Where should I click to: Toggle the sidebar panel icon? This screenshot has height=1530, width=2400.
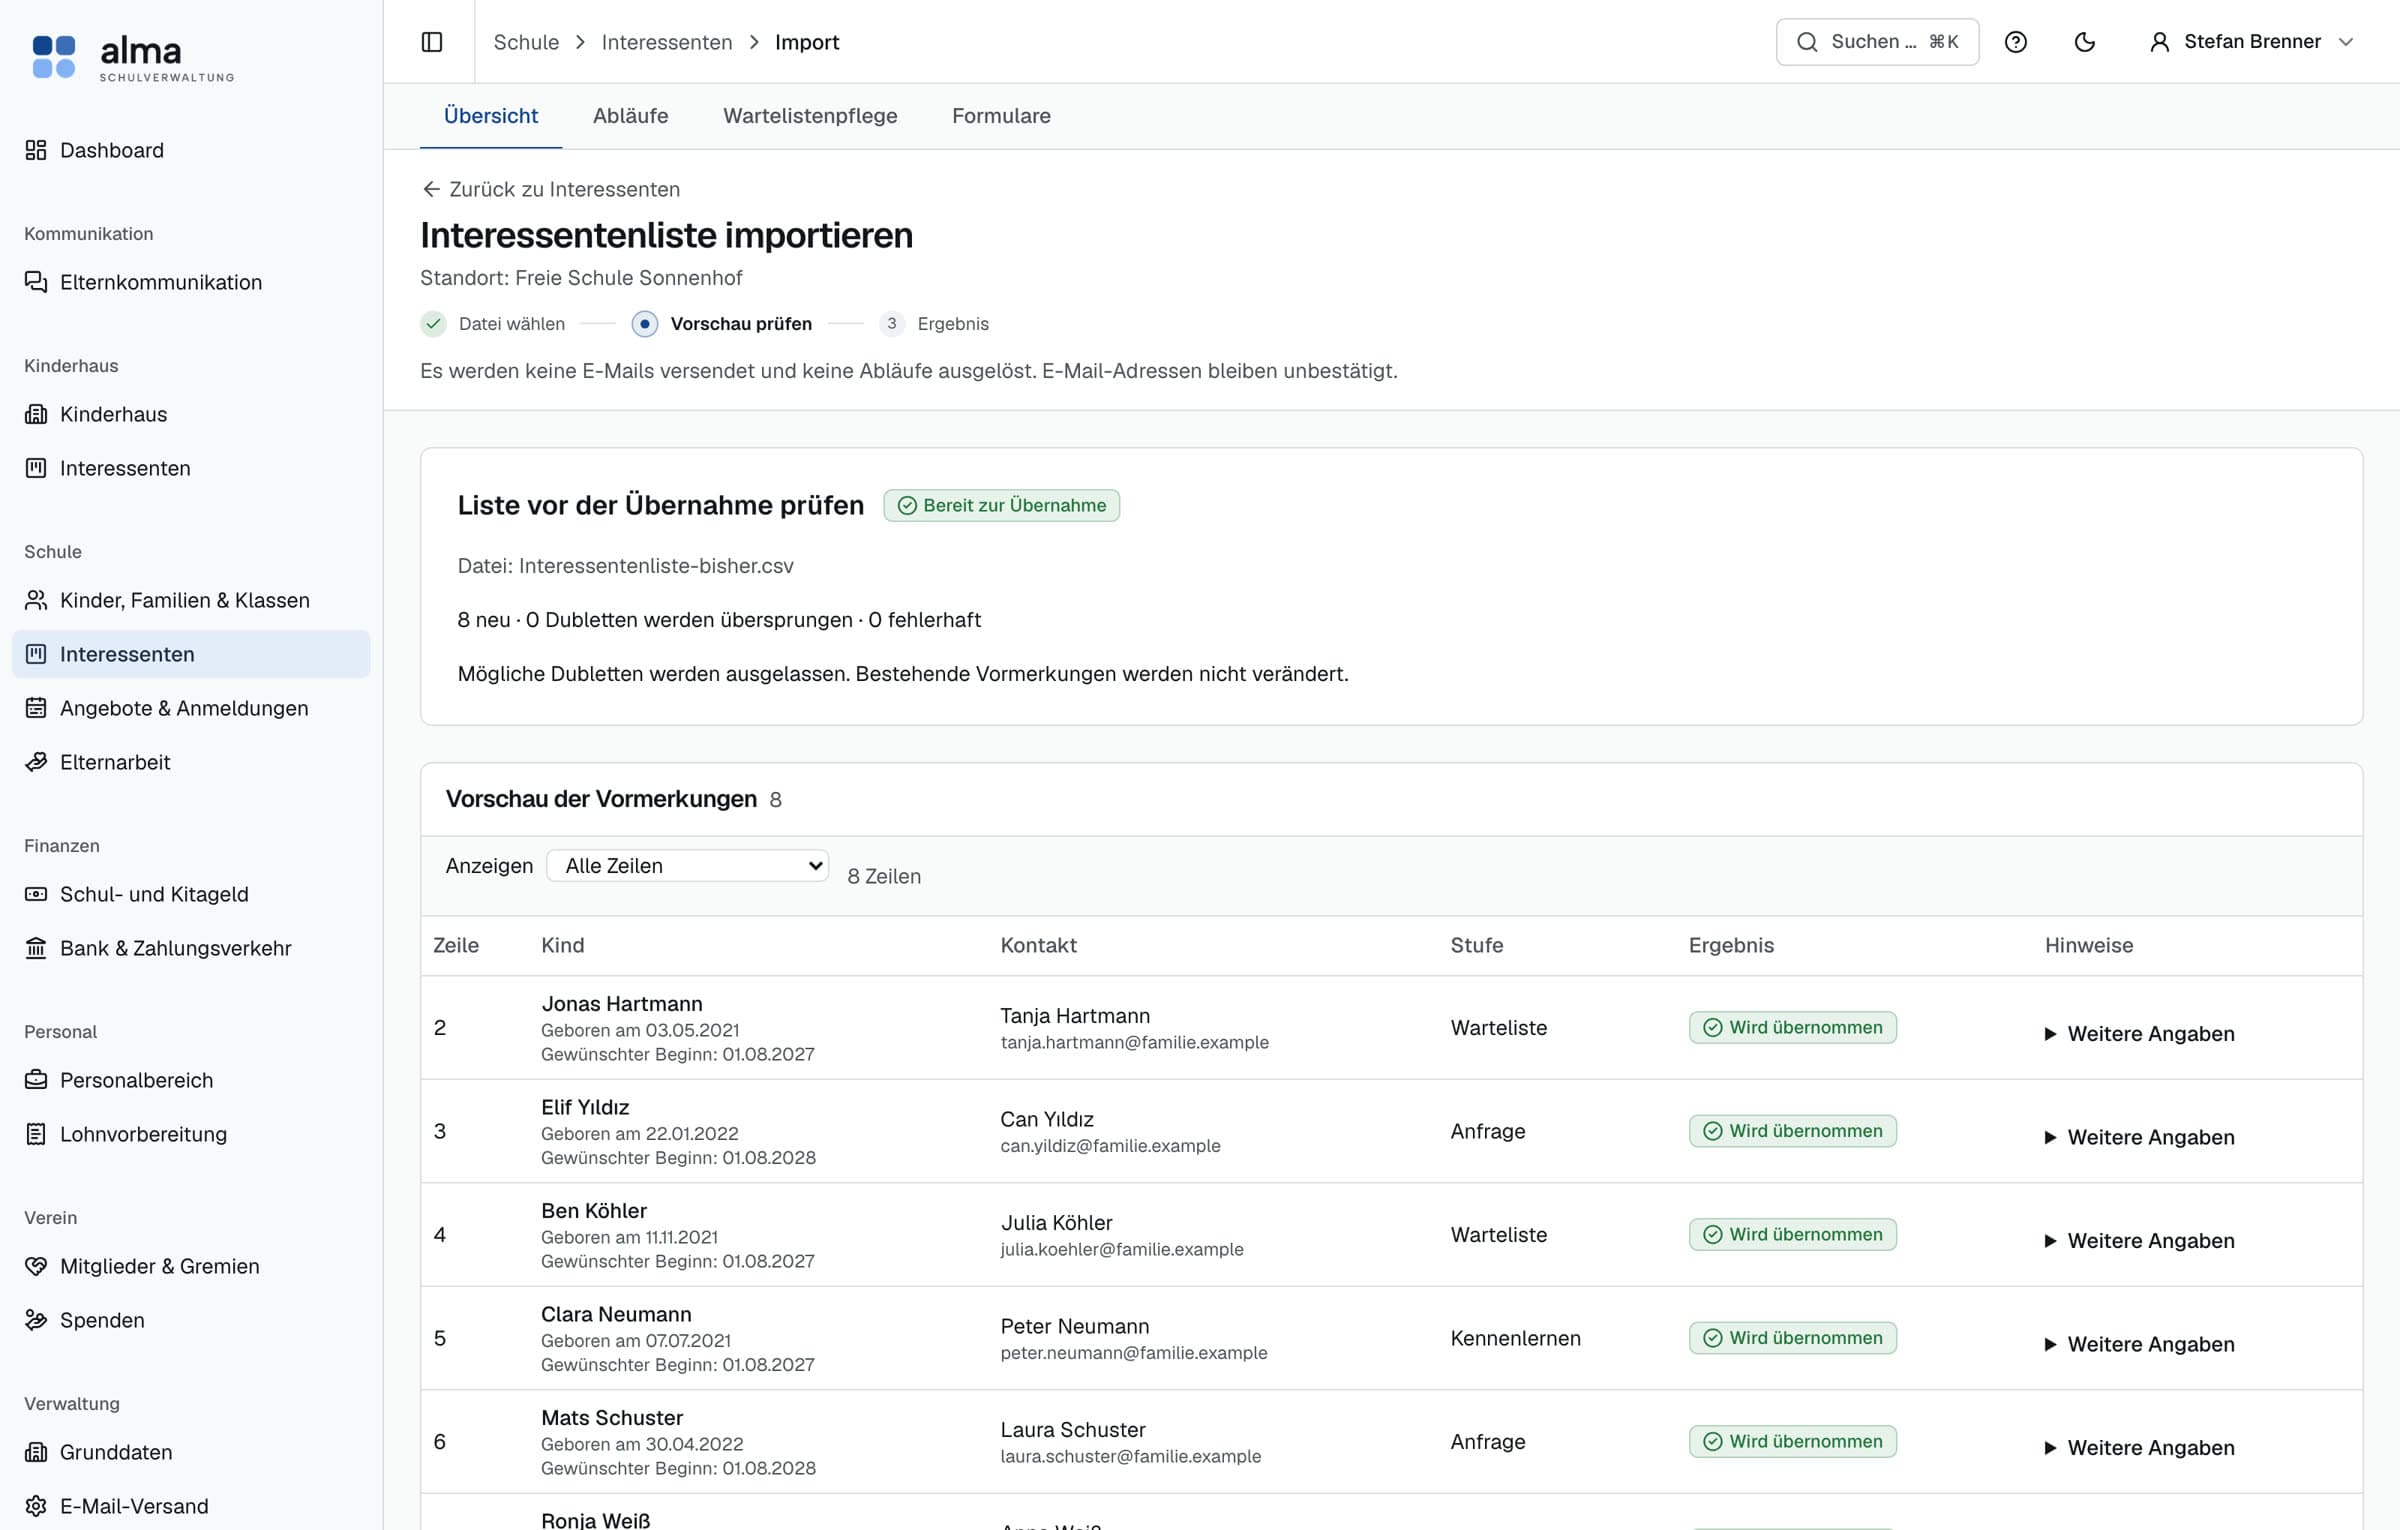432,42
